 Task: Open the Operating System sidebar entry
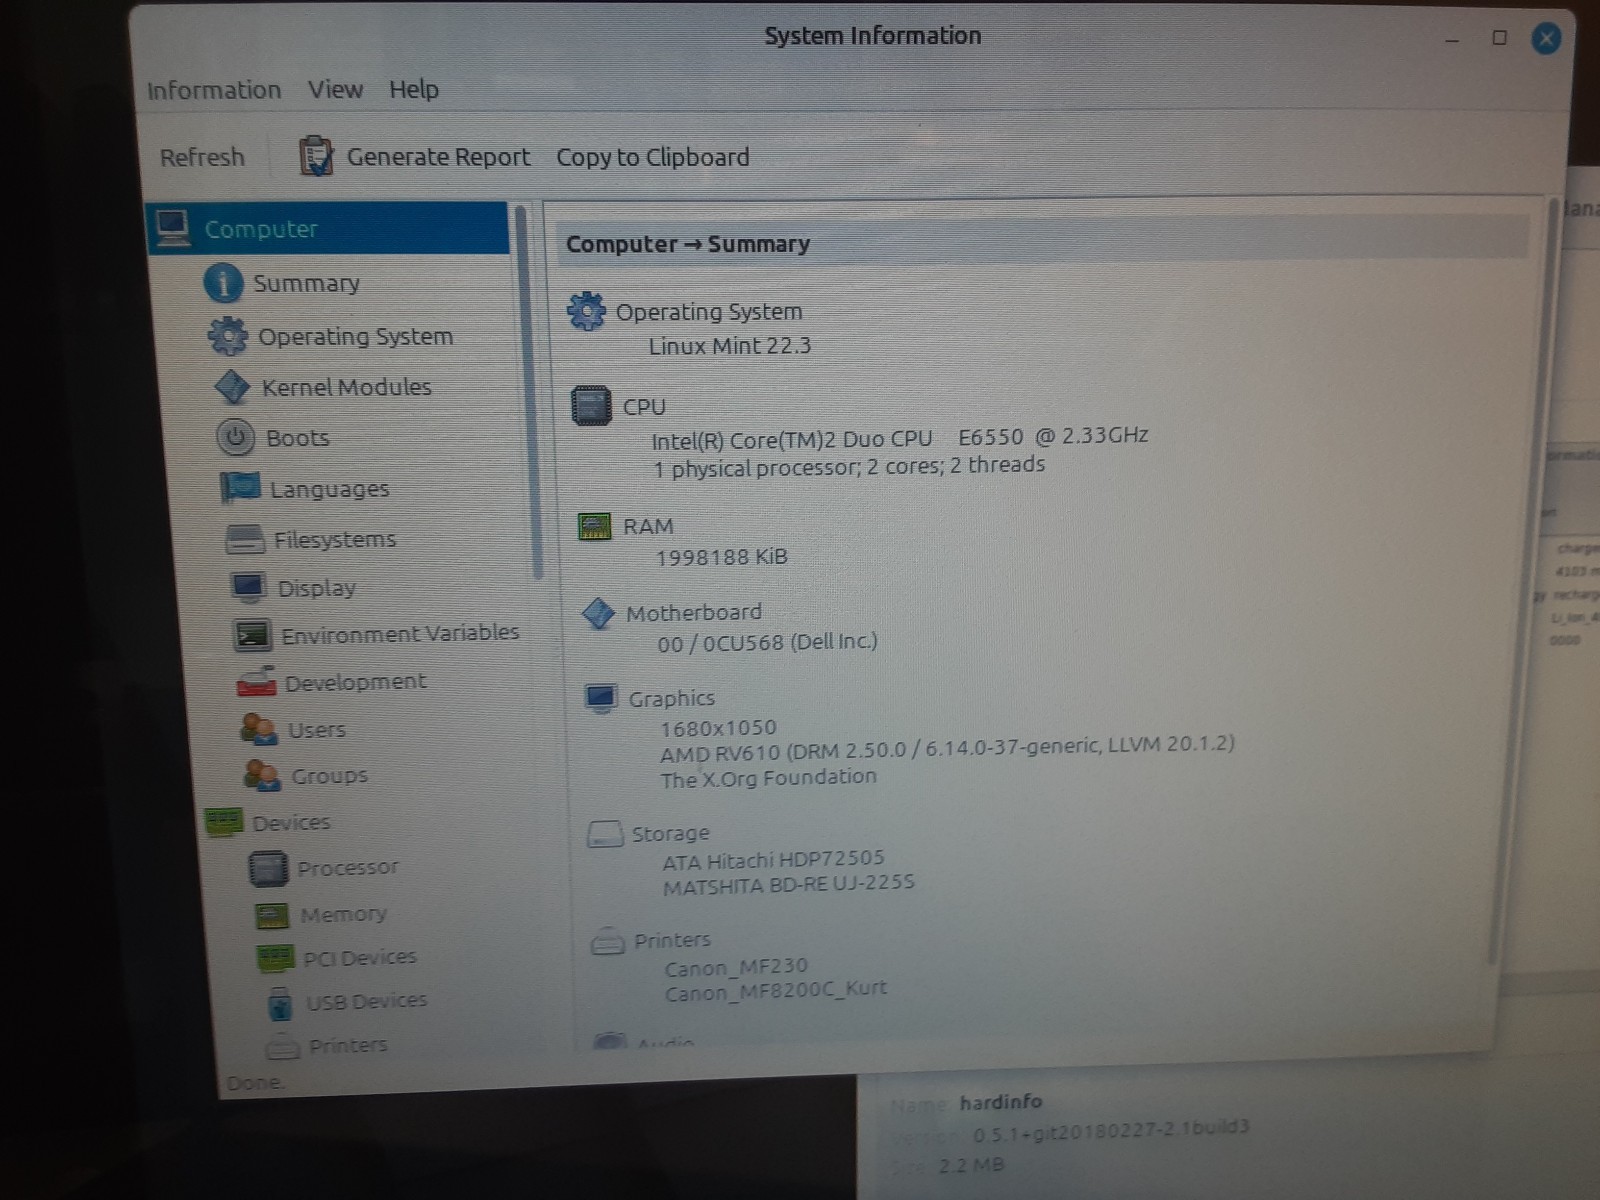[355, 337]
